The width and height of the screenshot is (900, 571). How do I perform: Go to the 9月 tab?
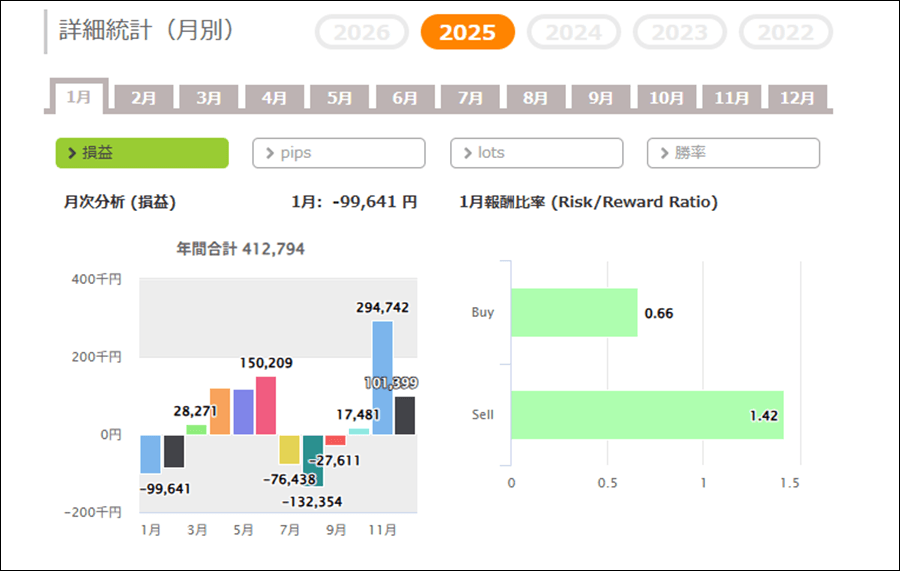(601, 98)
